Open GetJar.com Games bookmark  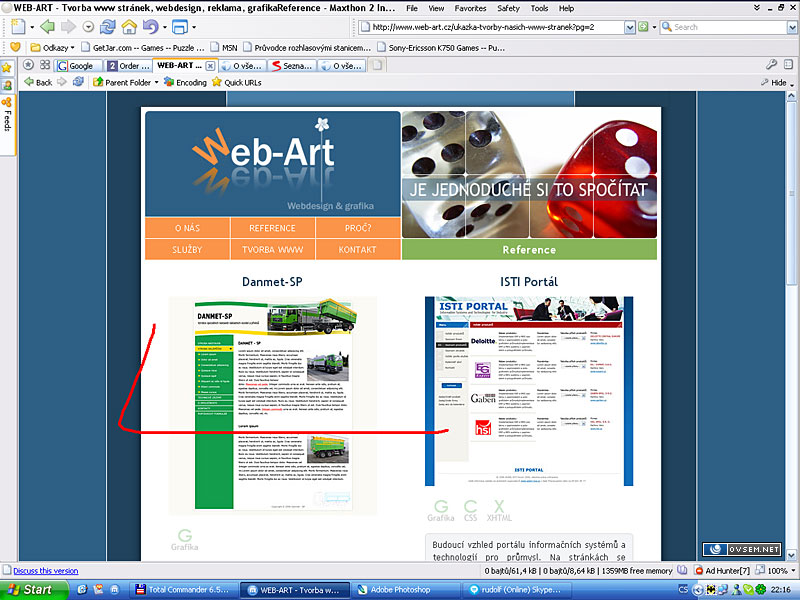pos(143,47)
